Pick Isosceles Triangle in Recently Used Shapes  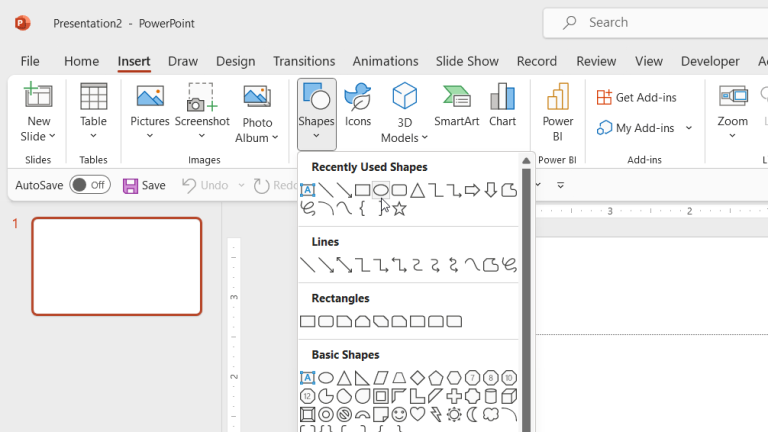pos(417,190)
